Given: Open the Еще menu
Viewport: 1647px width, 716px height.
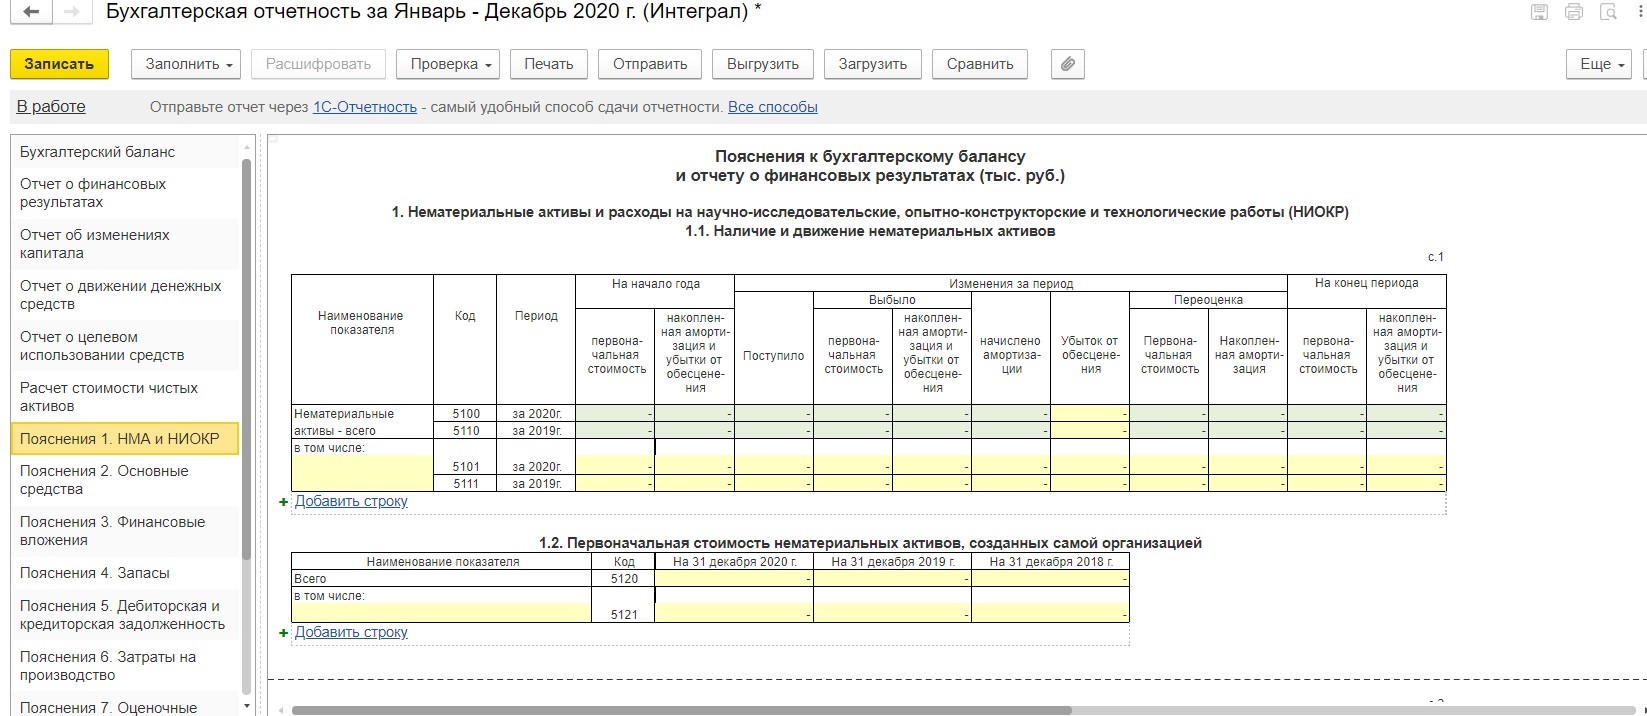Looking at the screenshot, I should point(1599,64).
